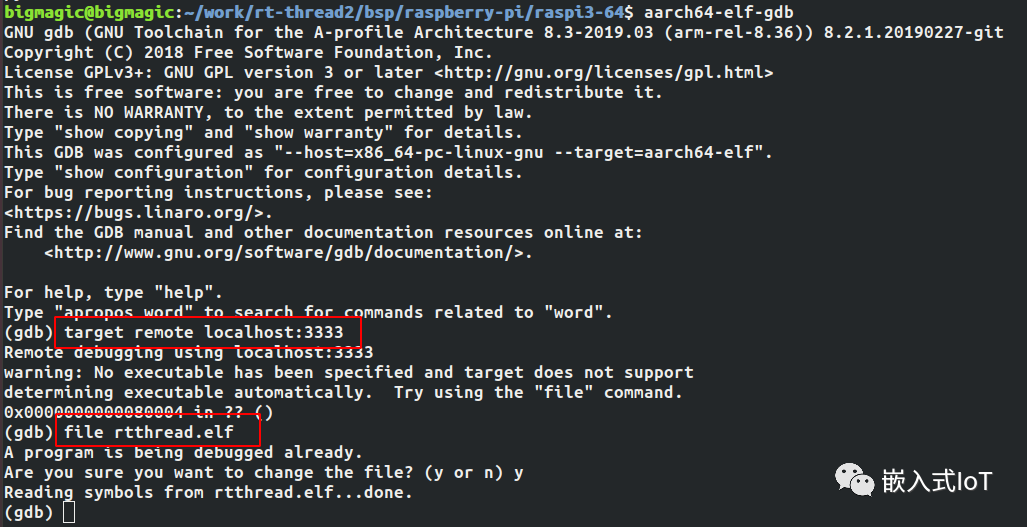Click the "--host=x86_64-pc-linux-gnu --target=aarch64-elf" configuration string
The height and width of the screenshot is (527, 1027).
(518, 152)
